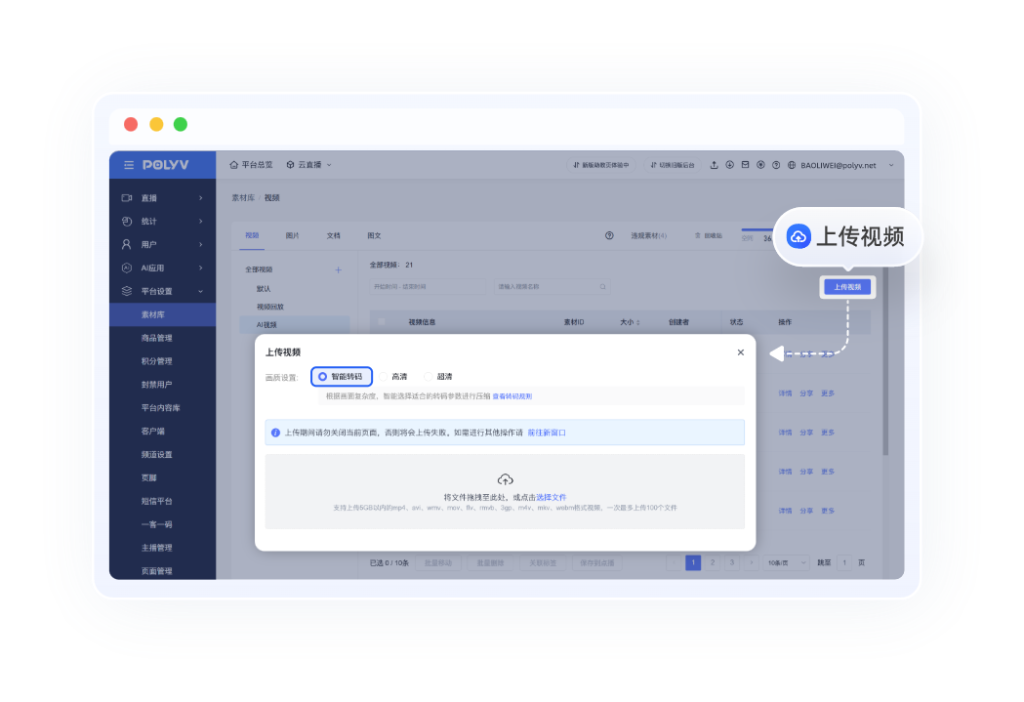Select the 高清 quality radio button
This screenshot has width=1024, height=702.
(383, 377)
